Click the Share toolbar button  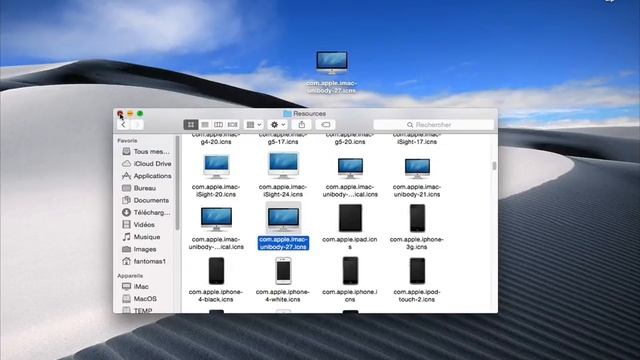[302, 124]
